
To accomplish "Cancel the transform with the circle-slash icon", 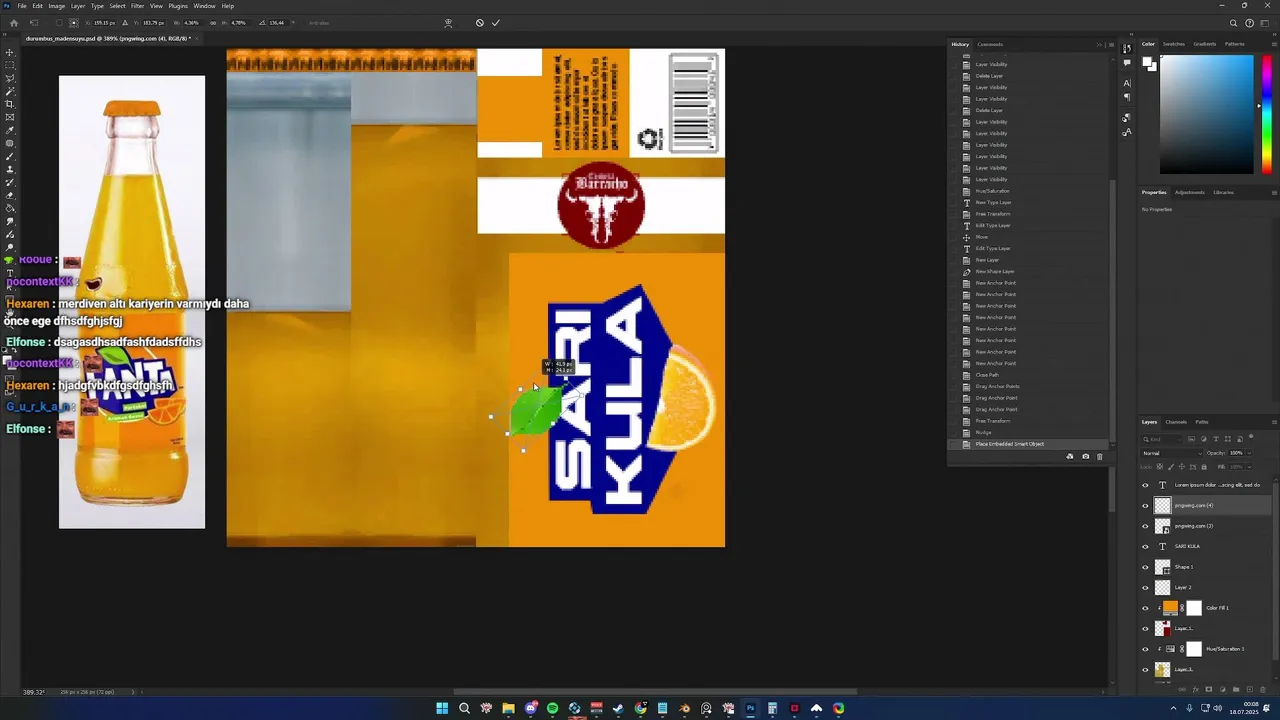I will point(479,22).
